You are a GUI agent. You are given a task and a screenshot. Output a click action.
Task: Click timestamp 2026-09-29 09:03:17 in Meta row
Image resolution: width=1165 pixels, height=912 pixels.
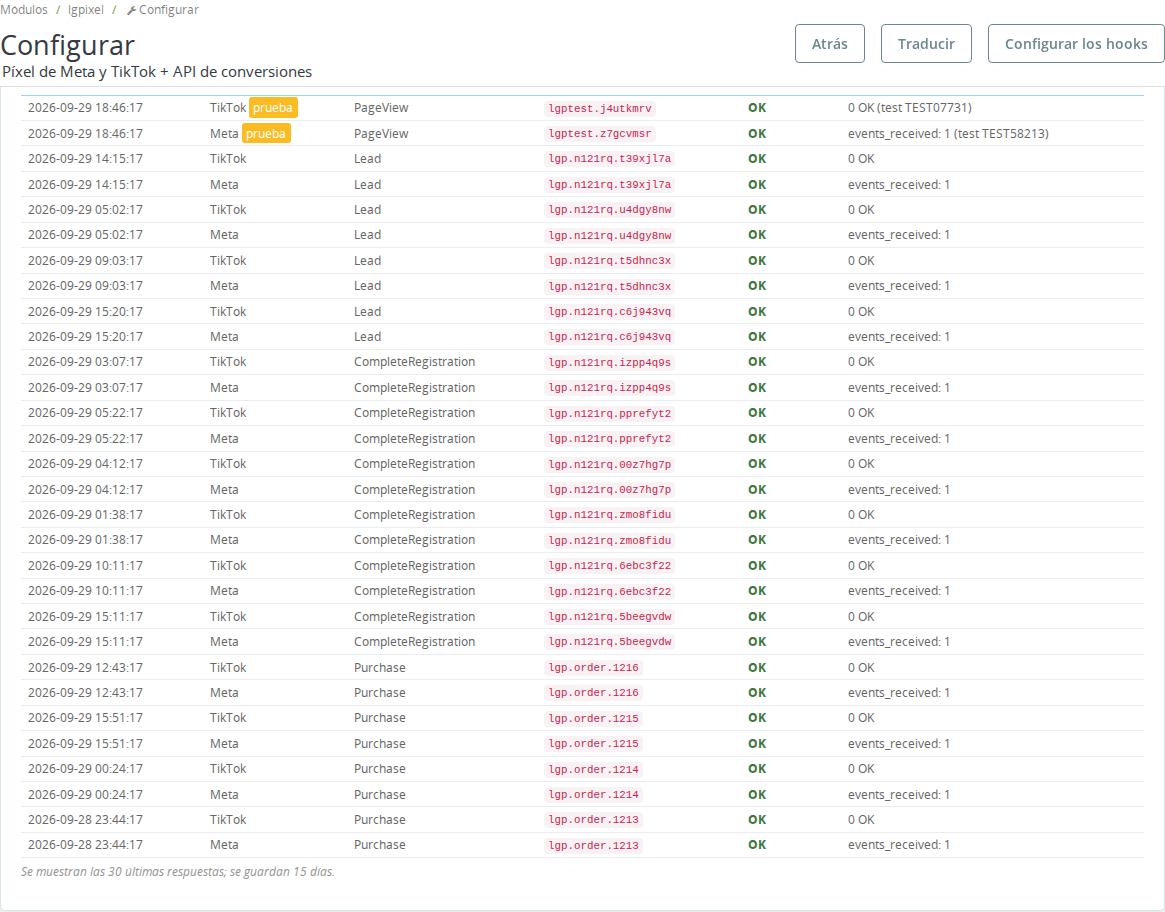tap(85, 286)
